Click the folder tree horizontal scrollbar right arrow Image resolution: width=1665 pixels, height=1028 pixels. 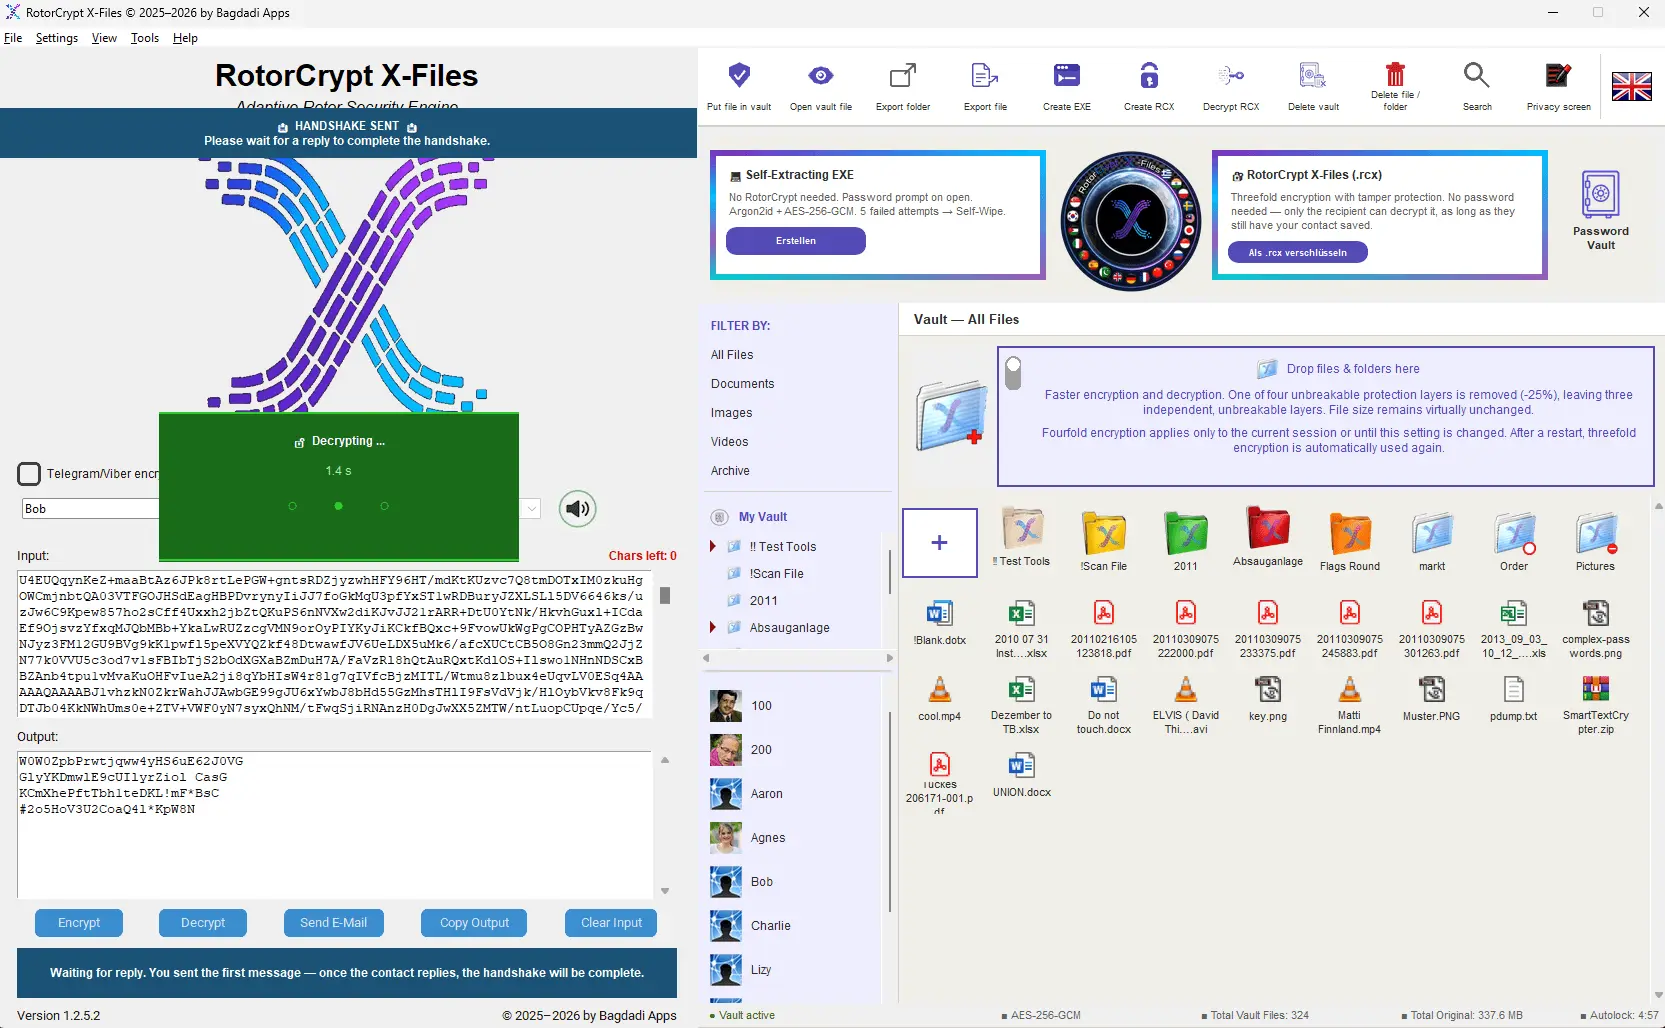pyautogui.click(x=890, y=658)
